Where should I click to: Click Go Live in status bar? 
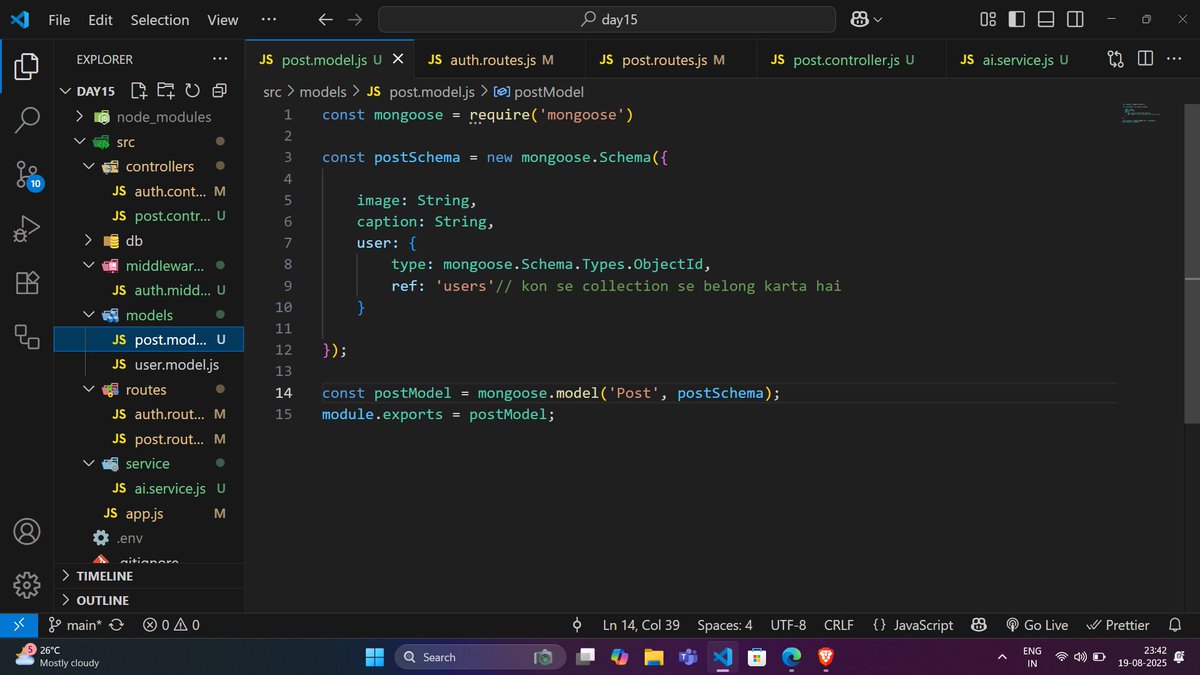point(1036,625)
